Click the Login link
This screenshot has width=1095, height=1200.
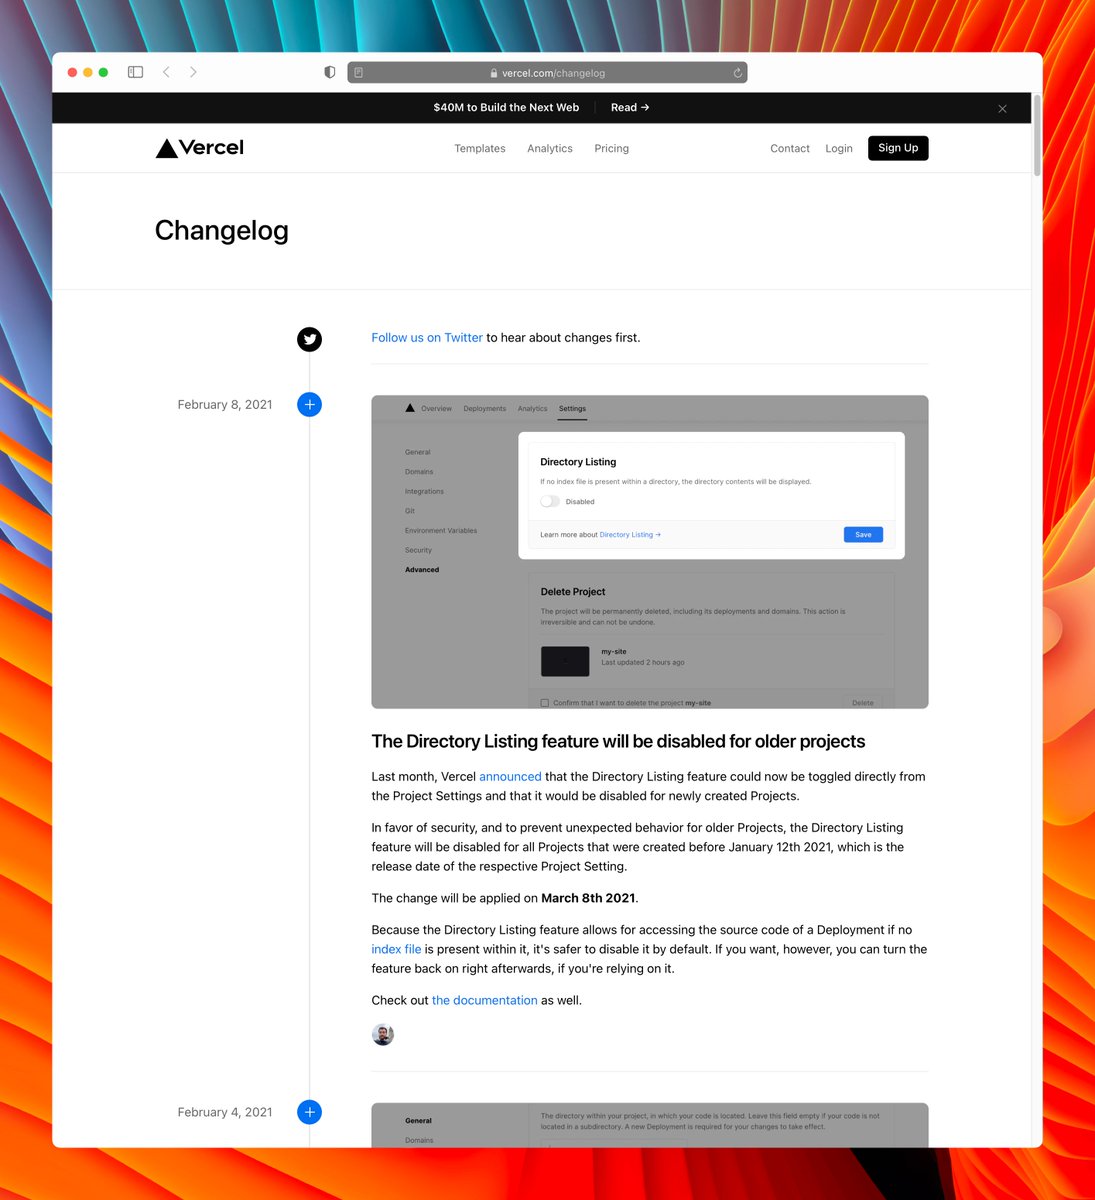point(839,149)
